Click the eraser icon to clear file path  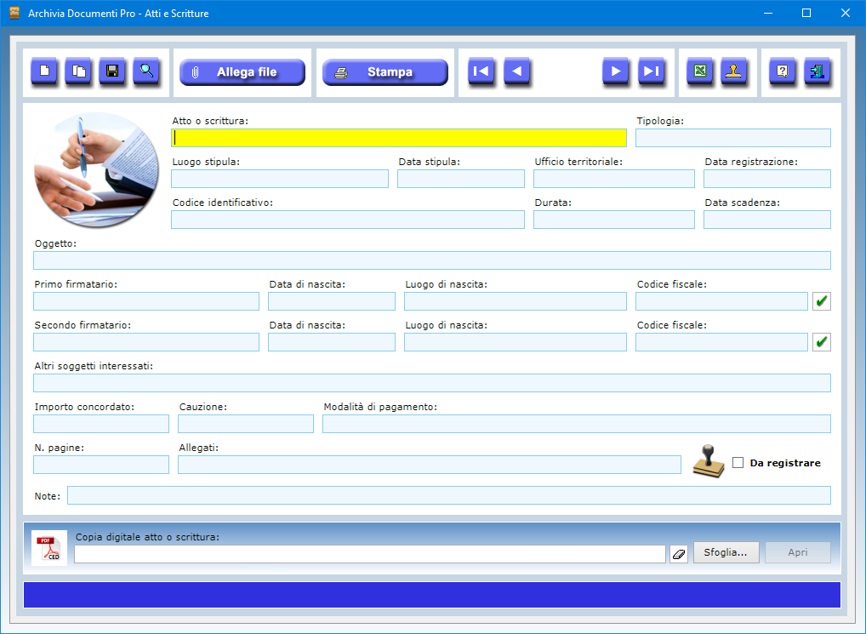click(678, 553)
